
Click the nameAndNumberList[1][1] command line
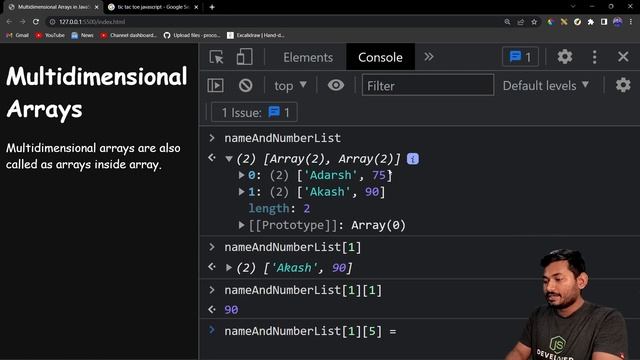click(x=303, y=290)
